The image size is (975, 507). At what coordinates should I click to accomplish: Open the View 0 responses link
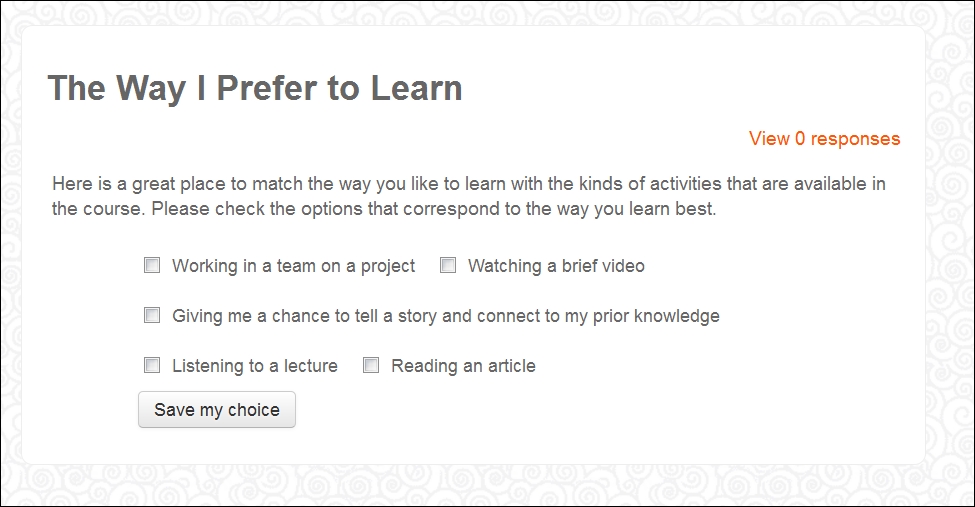tap(825, 138)
